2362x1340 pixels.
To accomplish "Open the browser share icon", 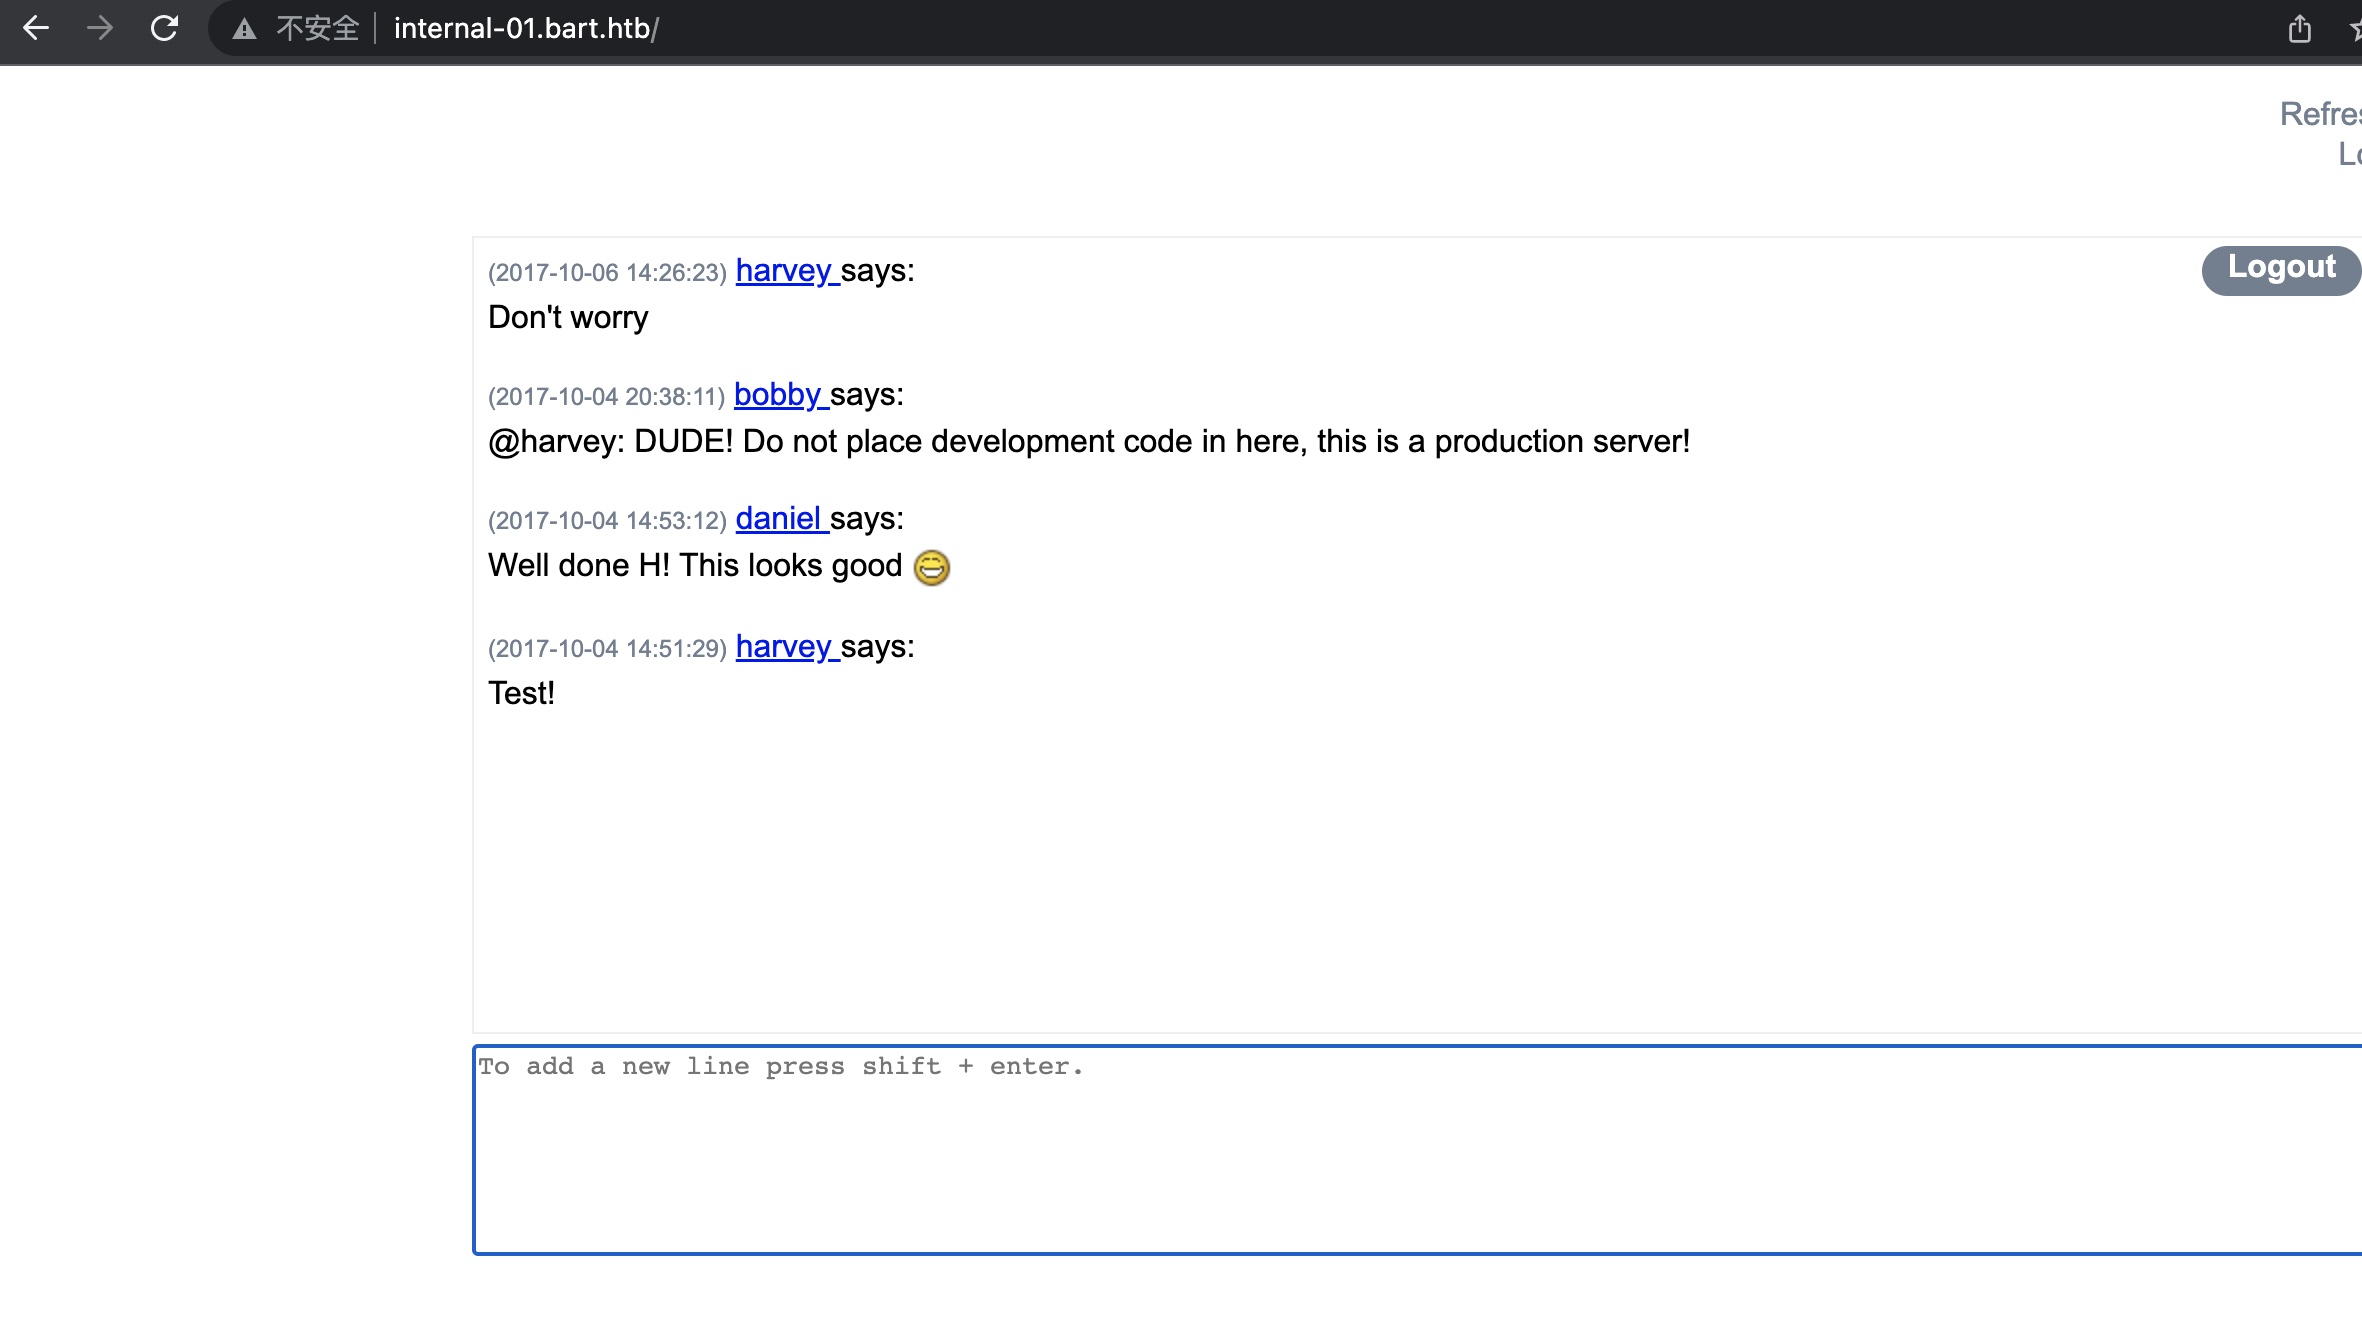I will 2299,29.
